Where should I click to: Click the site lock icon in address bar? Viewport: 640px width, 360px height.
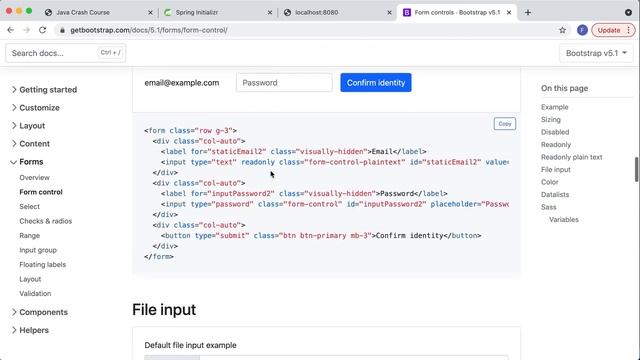point(62,30)
